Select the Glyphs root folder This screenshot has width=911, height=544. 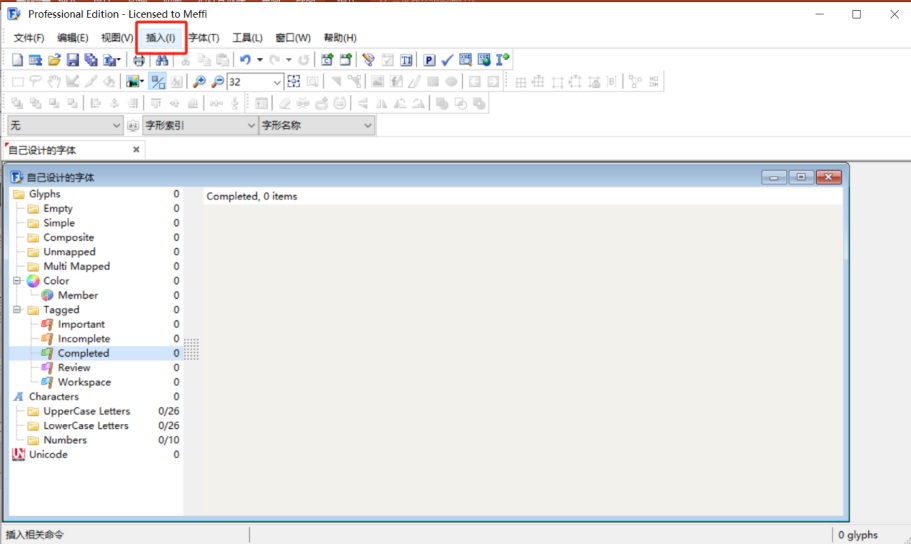[x=45, y=194]
